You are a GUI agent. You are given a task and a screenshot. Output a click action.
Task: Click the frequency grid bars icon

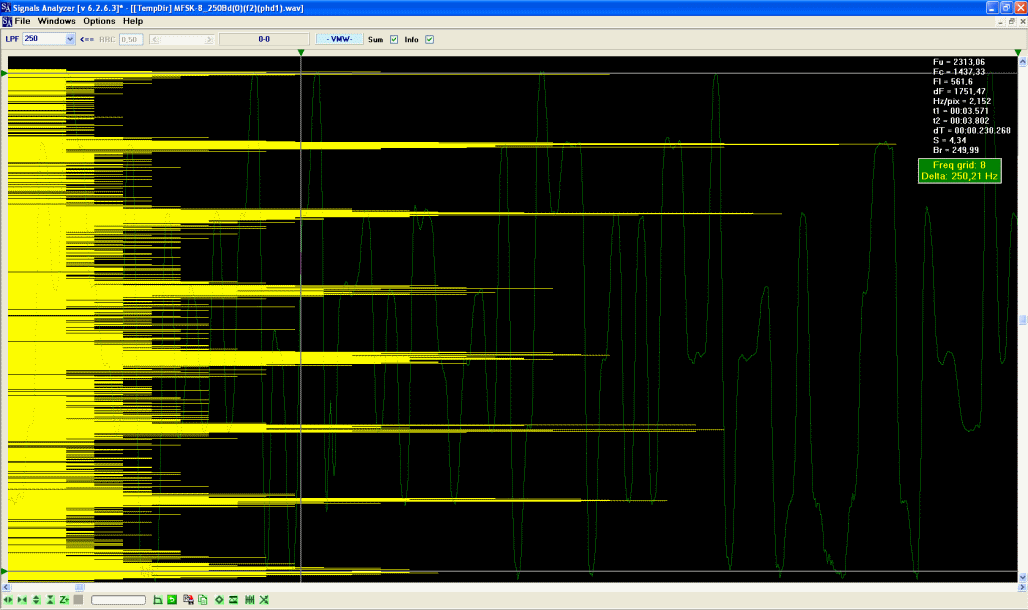(249, 599)
